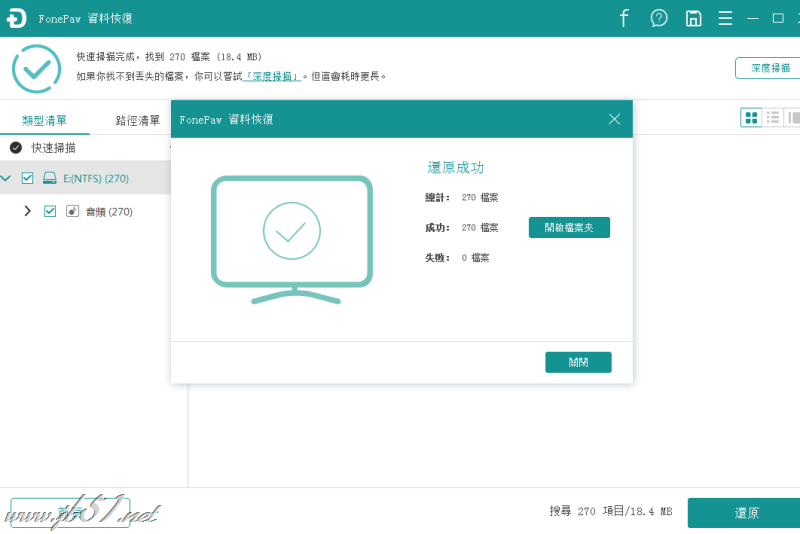Switch to the 路徑清單 tab

[137, 120]
